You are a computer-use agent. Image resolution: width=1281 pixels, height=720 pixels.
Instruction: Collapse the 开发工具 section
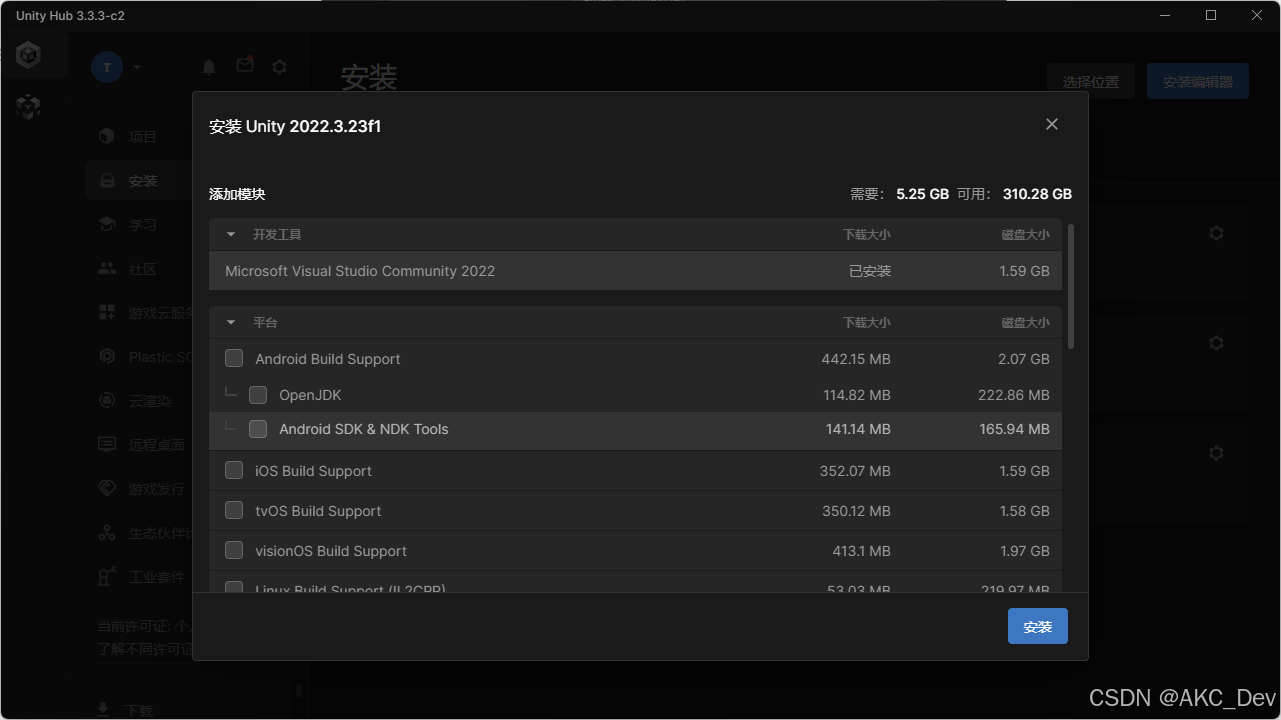coord(231,234)
